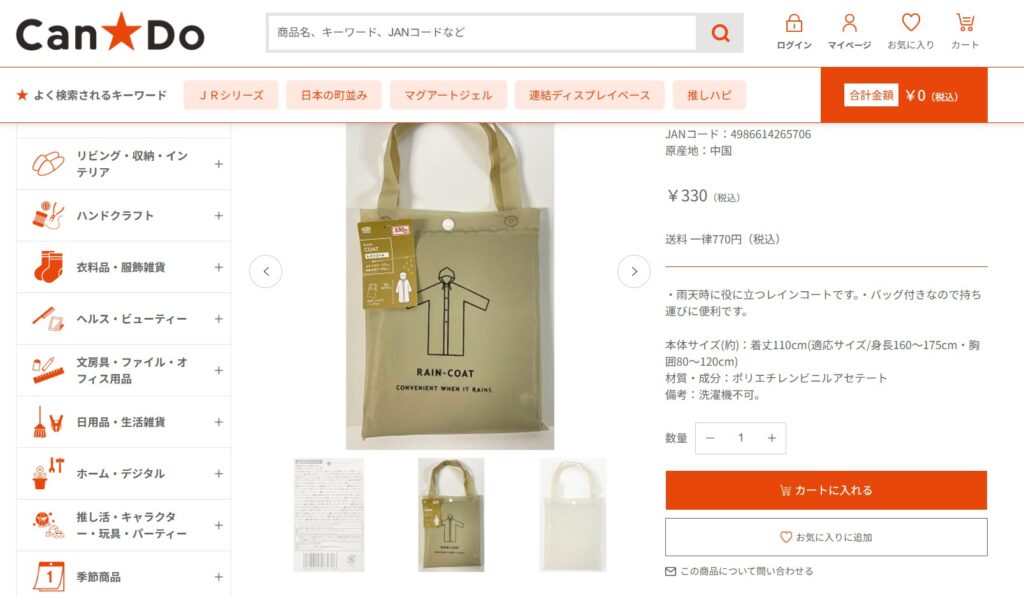Show next product image with right arrow
Viewport: 1024px width, 597px height.
click(633, 271)
